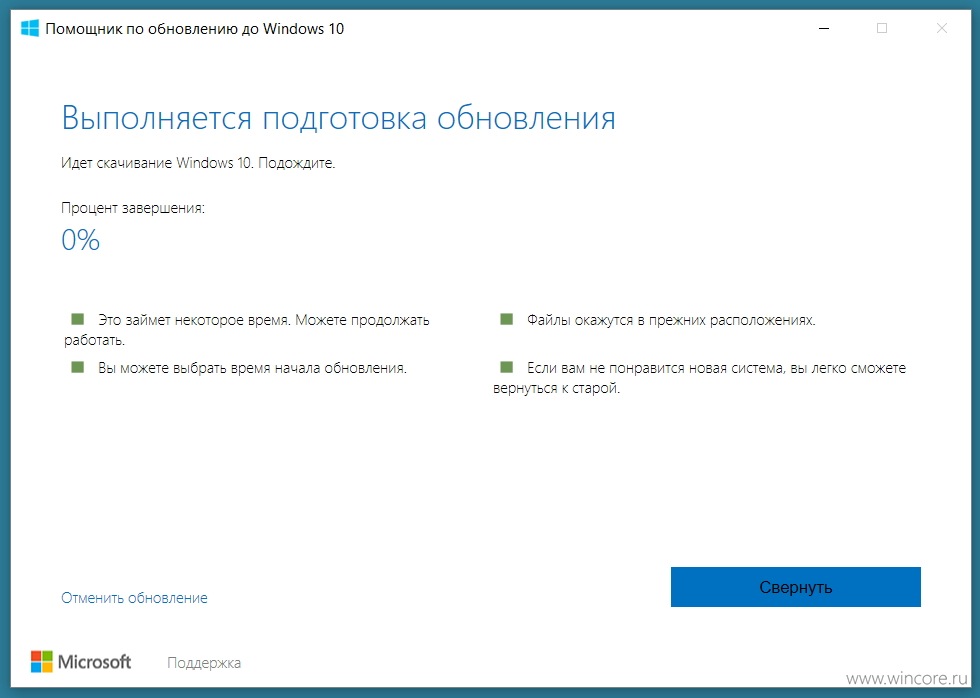The image size is (980, 698).
Task: Click the text Идет скачивание Windows 10
Action: (x=157, y=163)
